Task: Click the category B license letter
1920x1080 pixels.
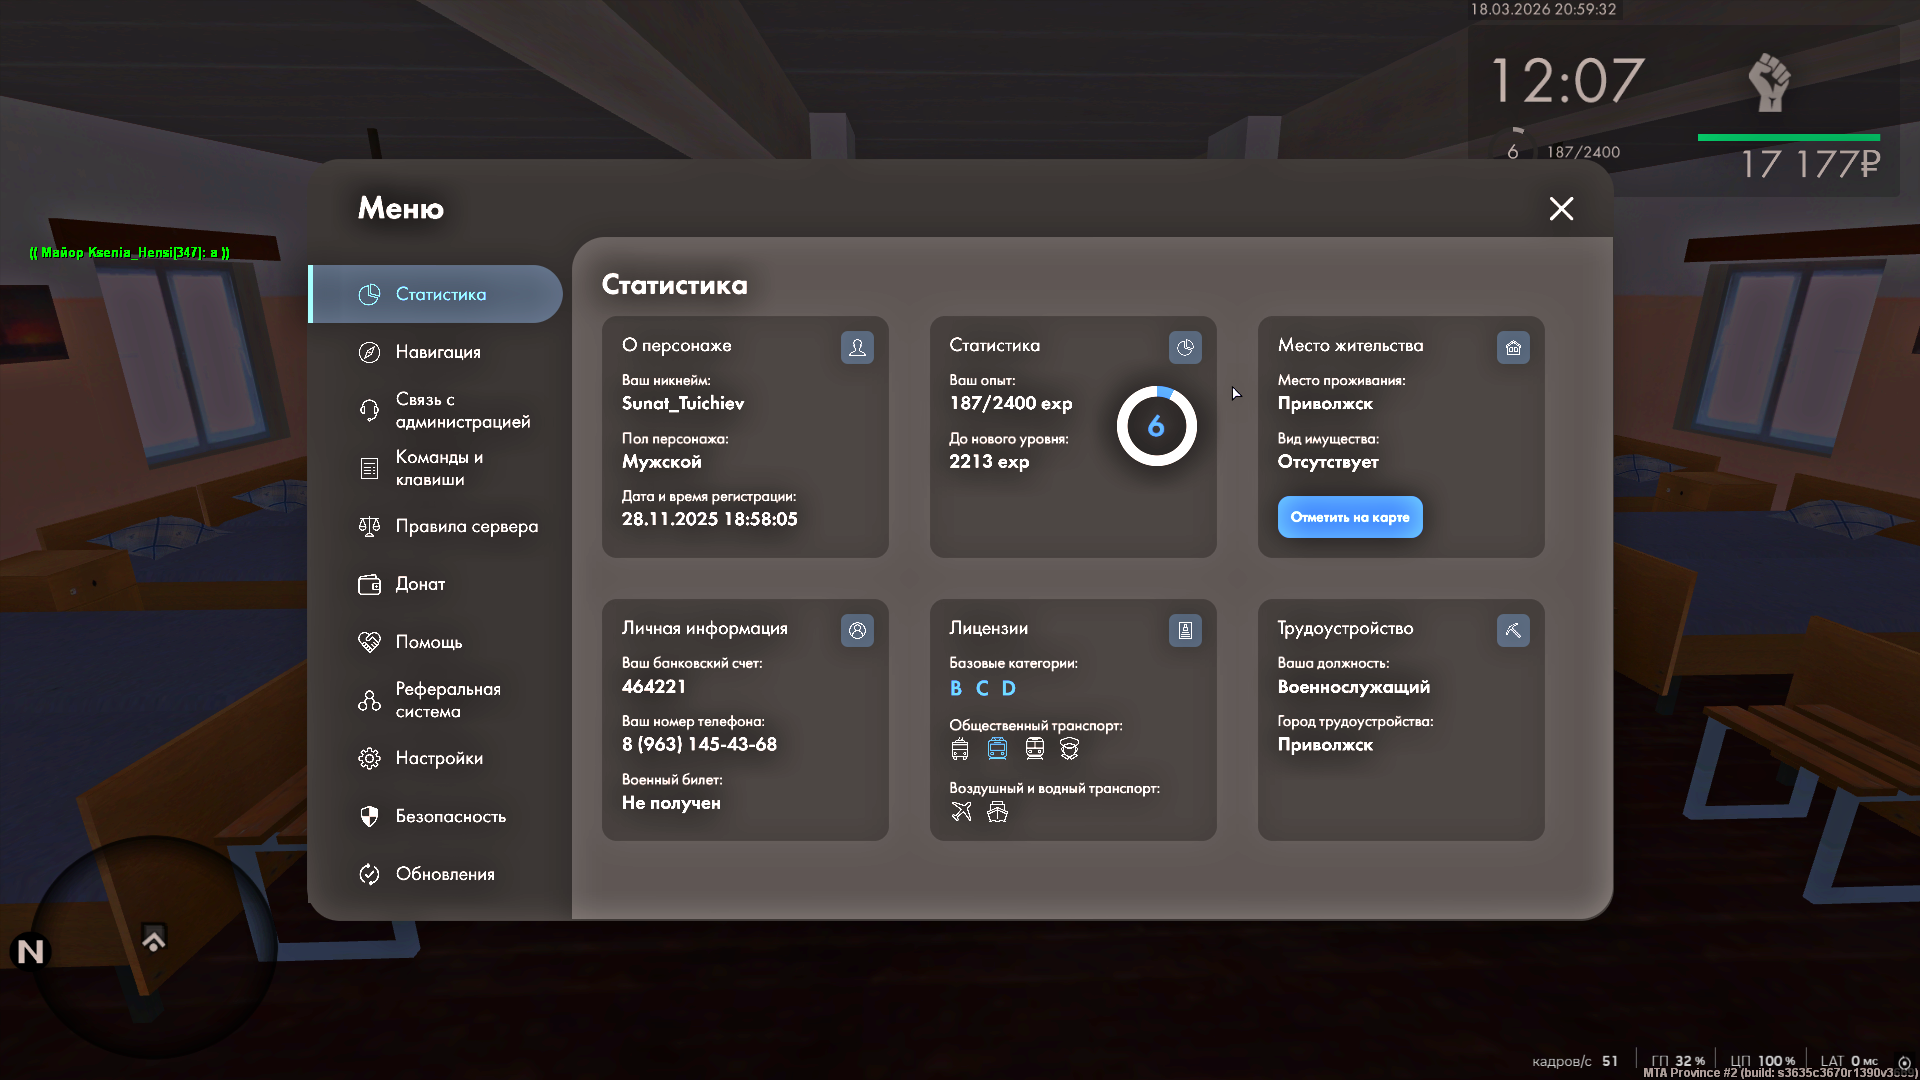Action: pos(956,688)
